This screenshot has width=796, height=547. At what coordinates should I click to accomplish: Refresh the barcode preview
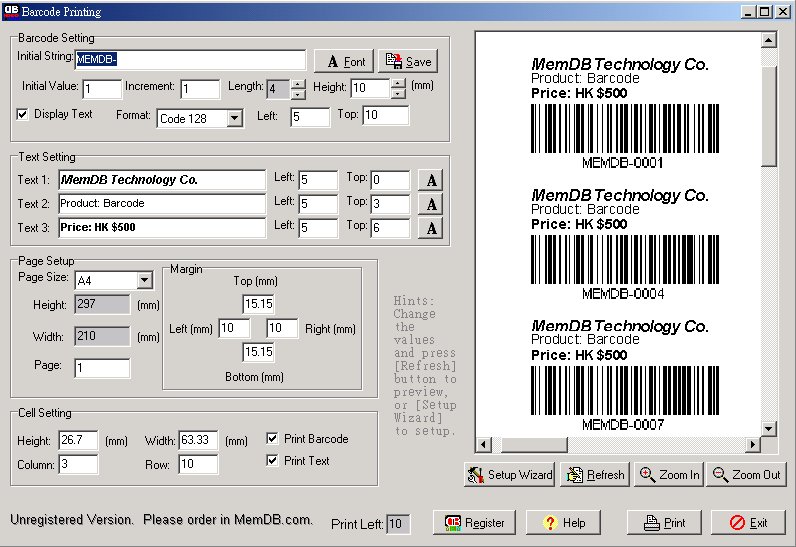595,474
